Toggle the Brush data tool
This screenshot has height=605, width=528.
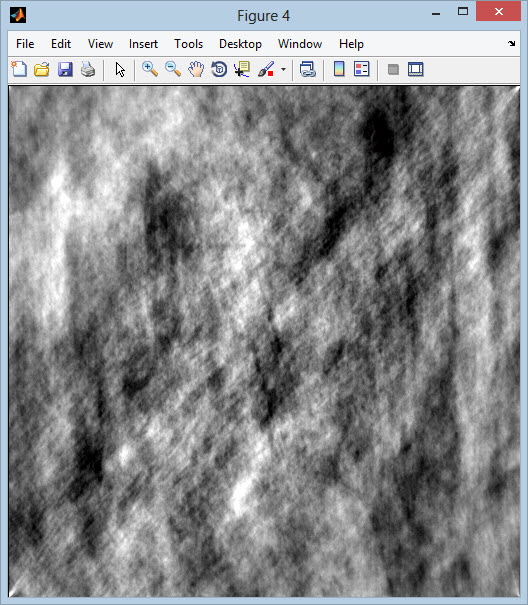pos(266,70)
